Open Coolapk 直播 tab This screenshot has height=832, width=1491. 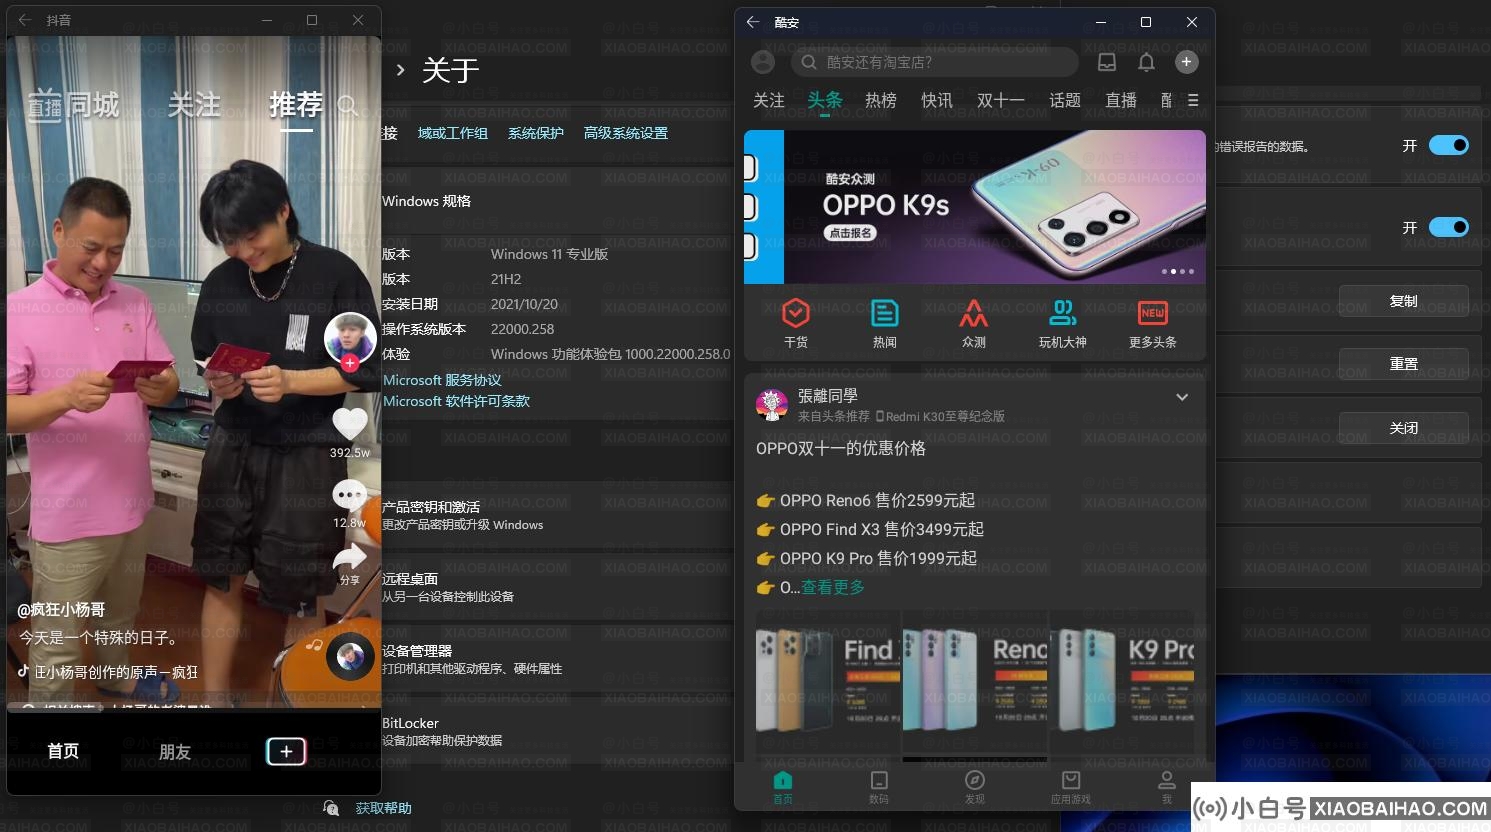(x=1121, y=100)
